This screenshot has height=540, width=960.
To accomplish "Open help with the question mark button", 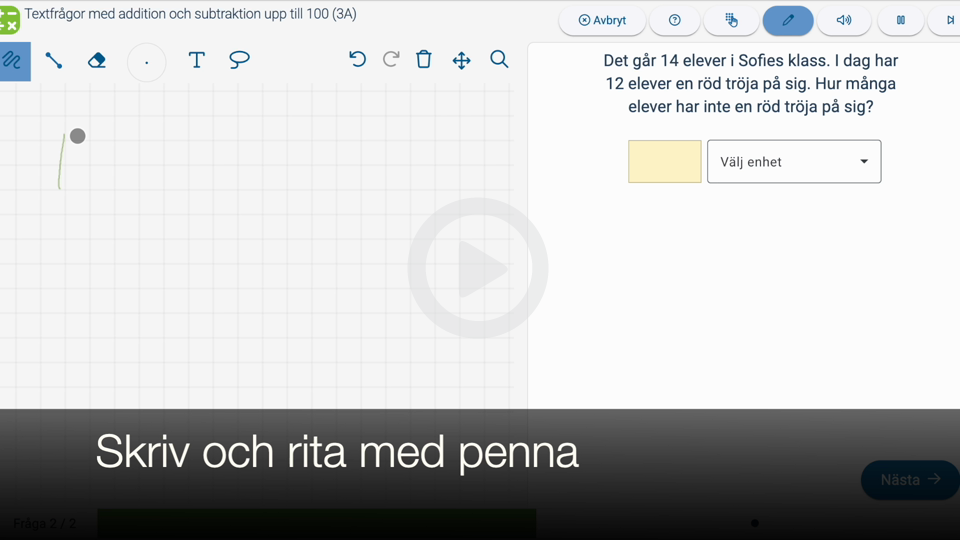I will point(675,20).
